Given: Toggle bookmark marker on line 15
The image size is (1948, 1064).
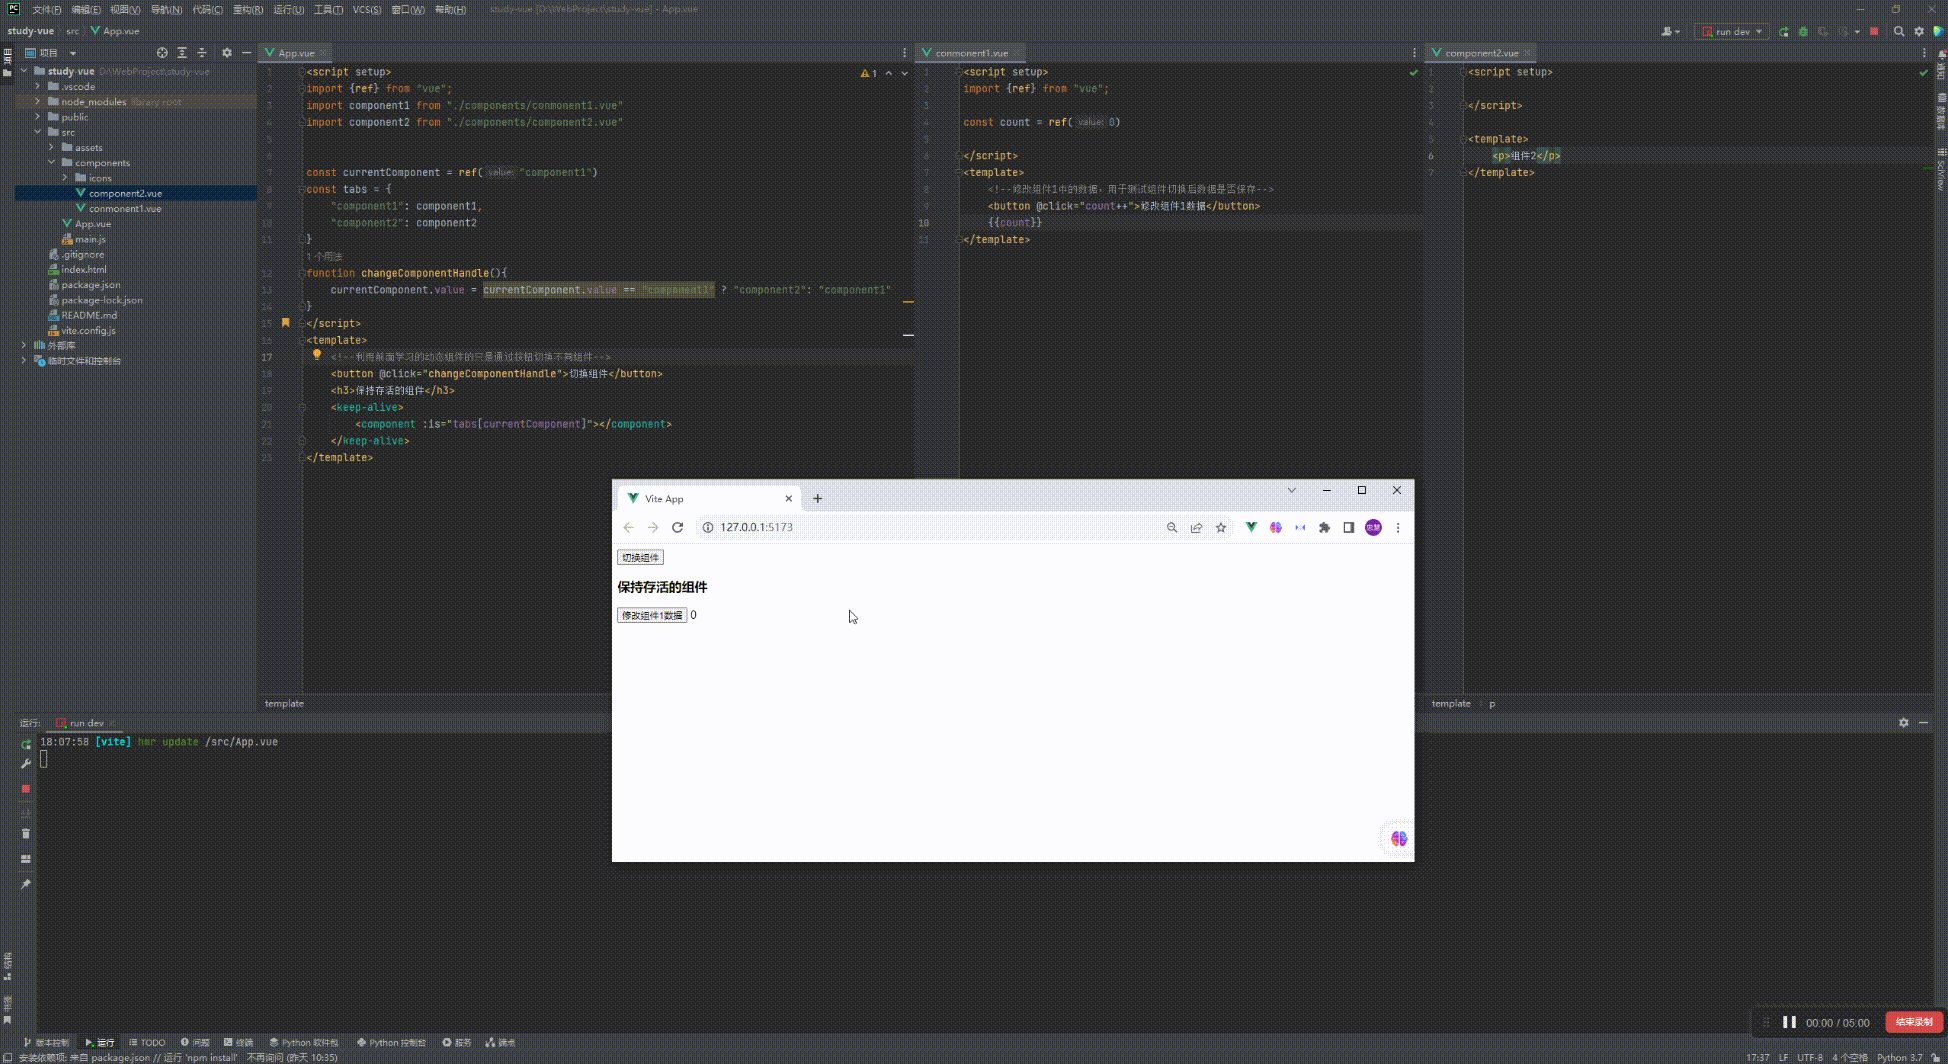Looking at the screenshot, I should (285, 323).
